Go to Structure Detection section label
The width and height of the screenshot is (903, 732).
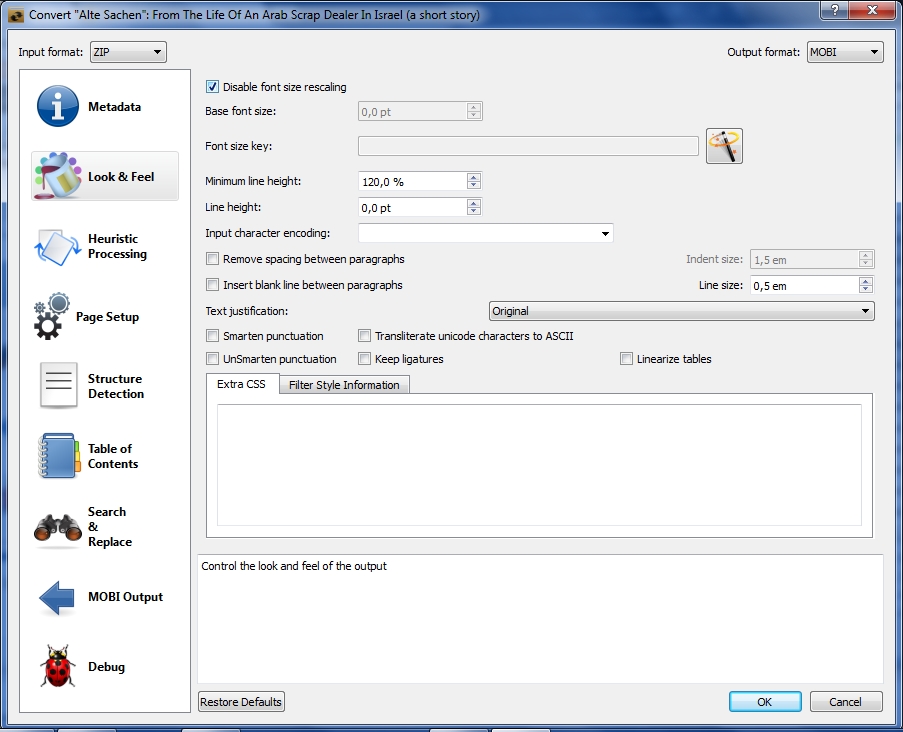(116, 386)
